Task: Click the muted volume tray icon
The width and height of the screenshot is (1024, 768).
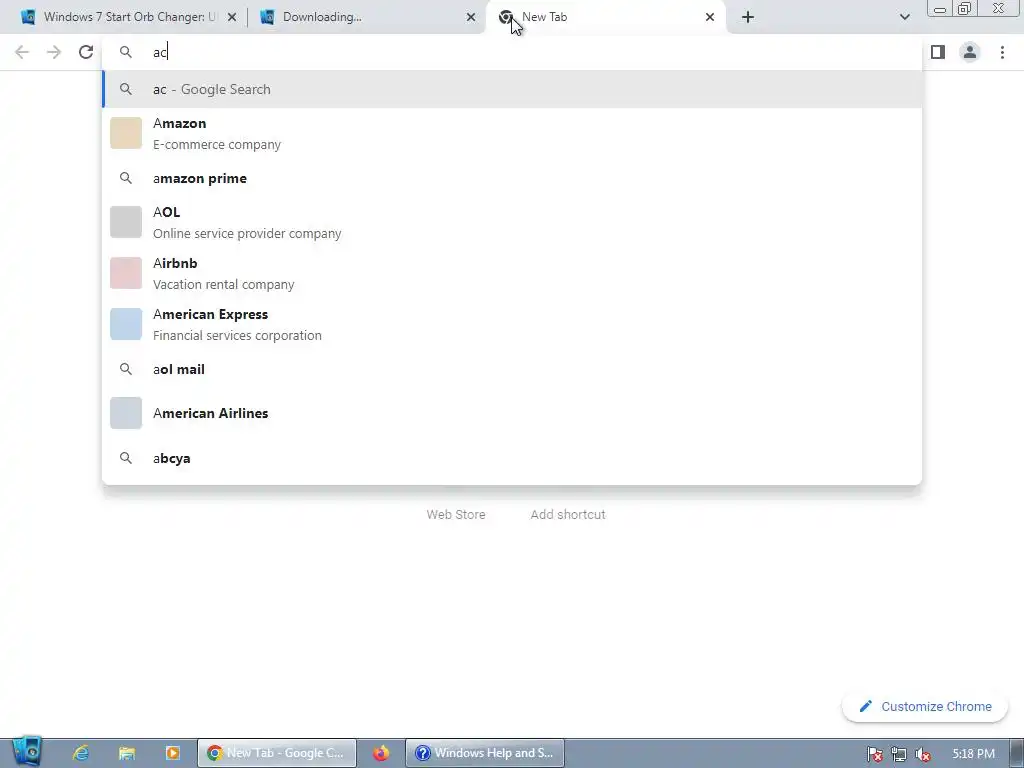Action: coord(923,754)
